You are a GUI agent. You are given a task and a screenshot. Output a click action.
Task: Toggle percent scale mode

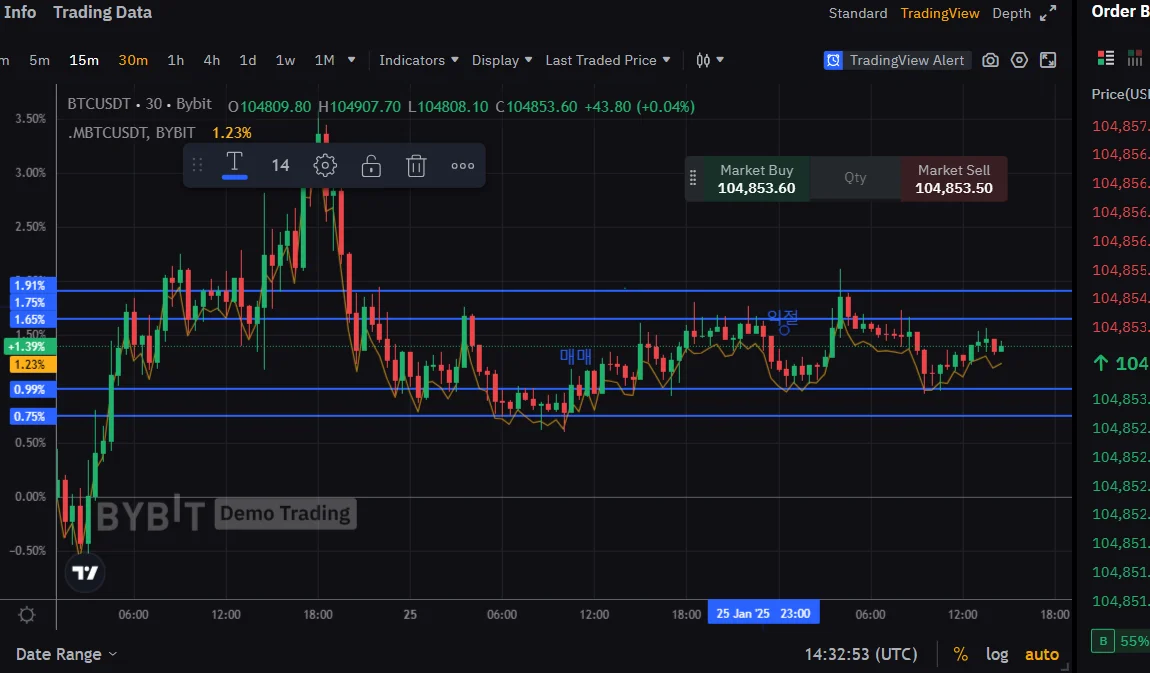(x=960, y=654)
